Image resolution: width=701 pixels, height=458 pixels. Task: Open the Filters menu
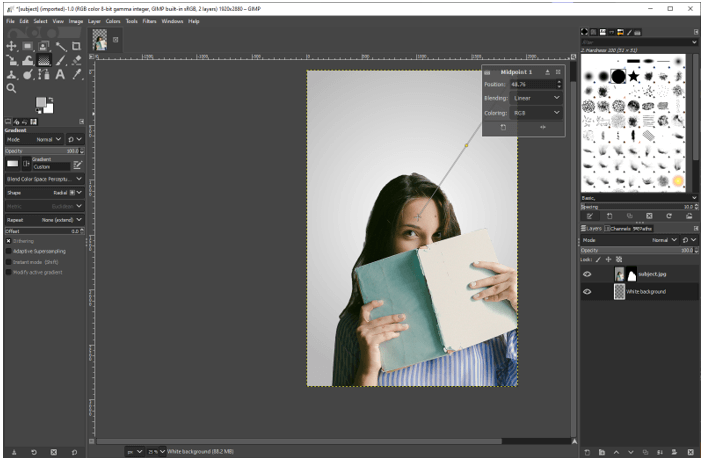pyautogui.click(x=149, y=21)
